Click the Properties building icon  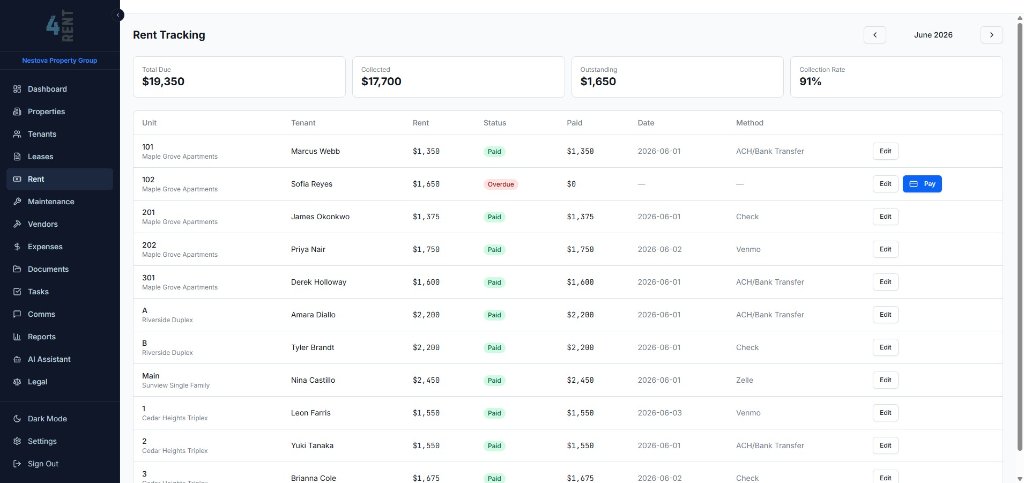tap(17, 112)
